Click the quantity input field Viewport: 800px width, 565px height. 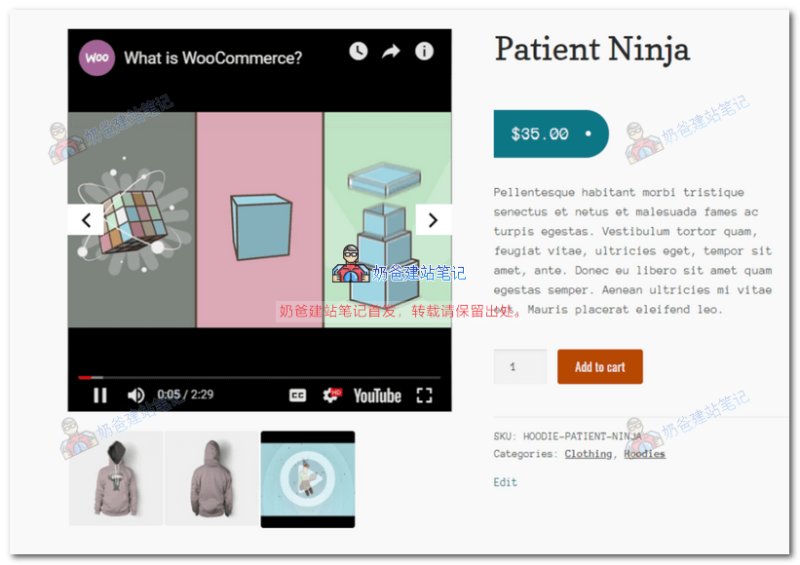(x=520, y=366)
